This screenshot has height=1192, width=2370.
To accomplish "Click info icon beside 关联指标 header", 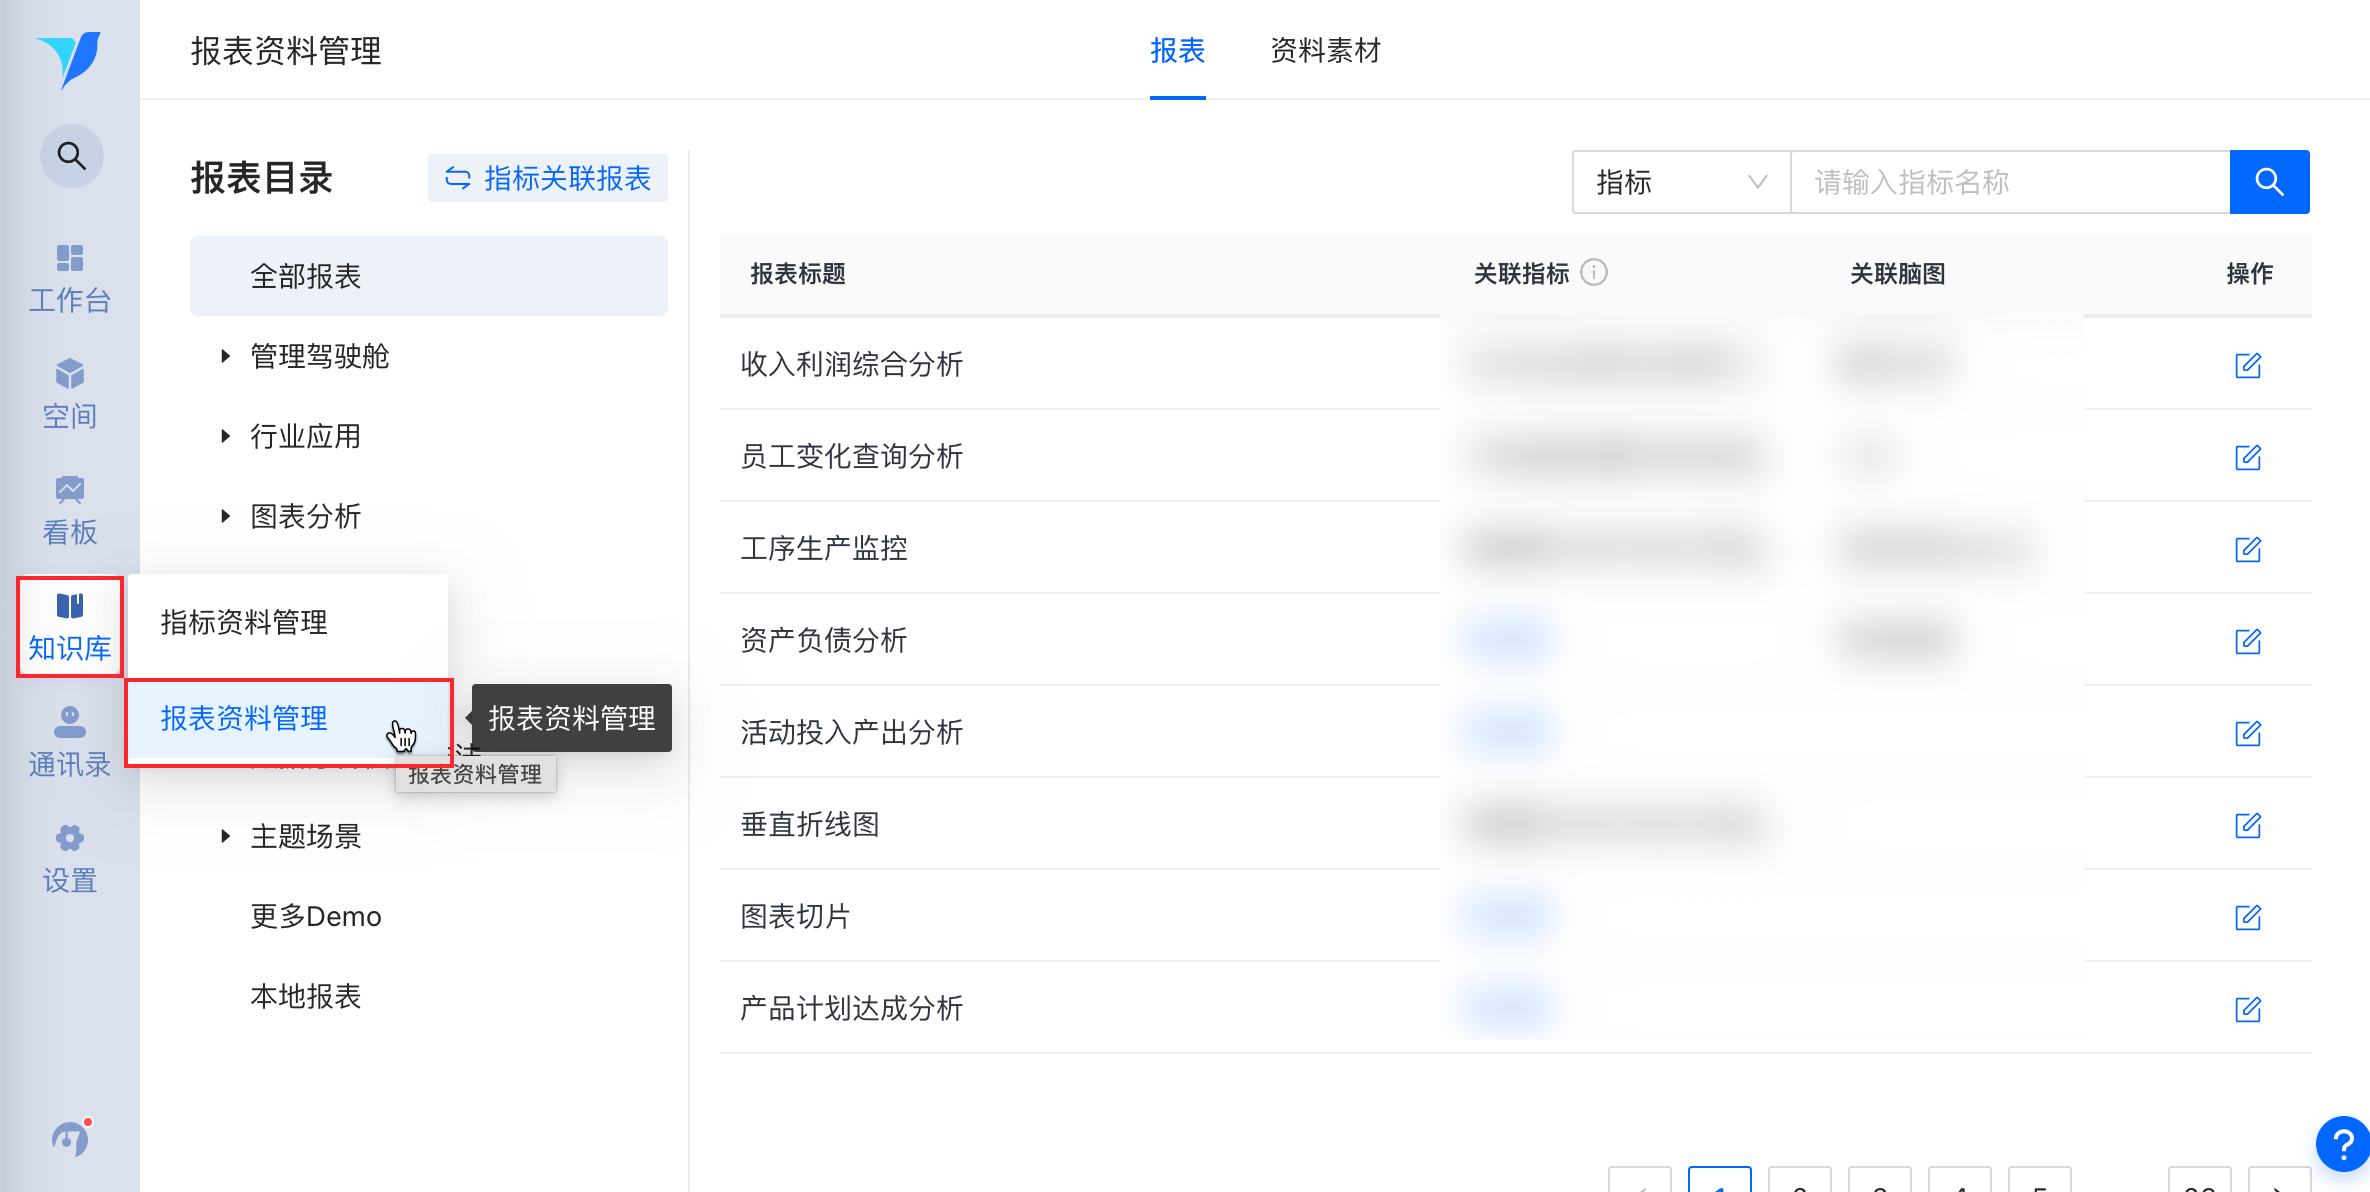I will 1594,272.
